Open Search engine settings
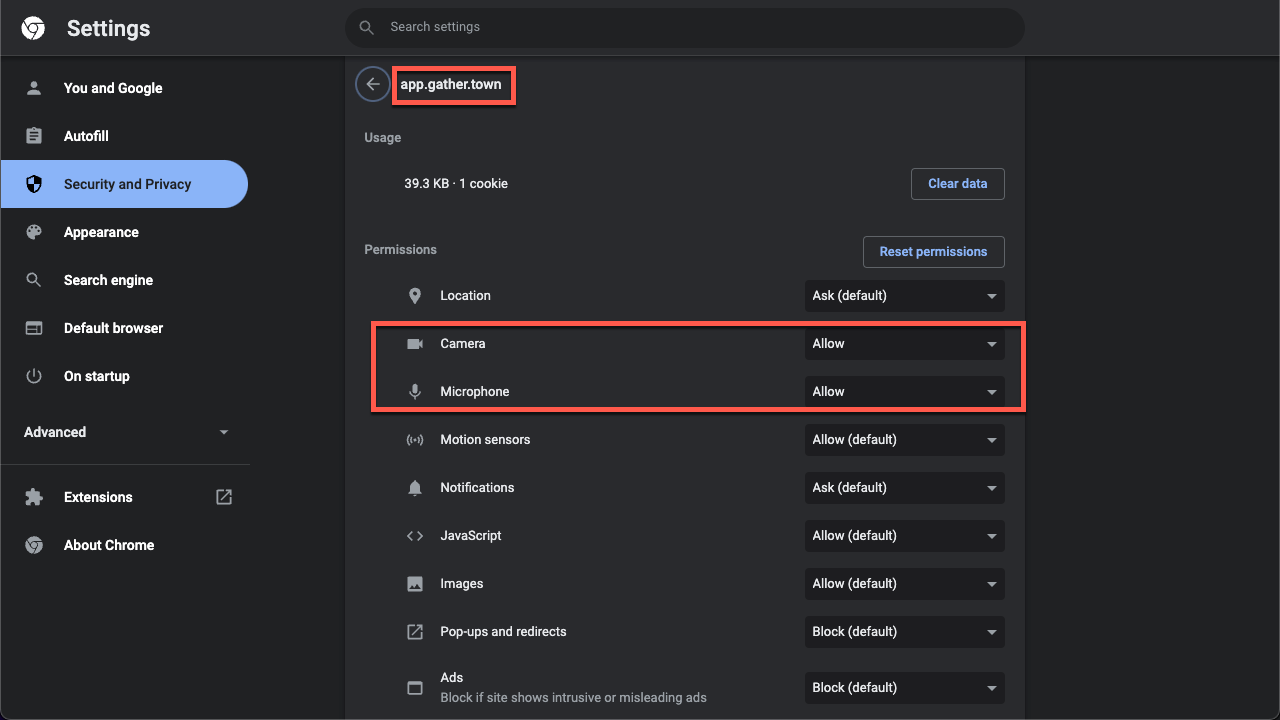 coord(124,280)
